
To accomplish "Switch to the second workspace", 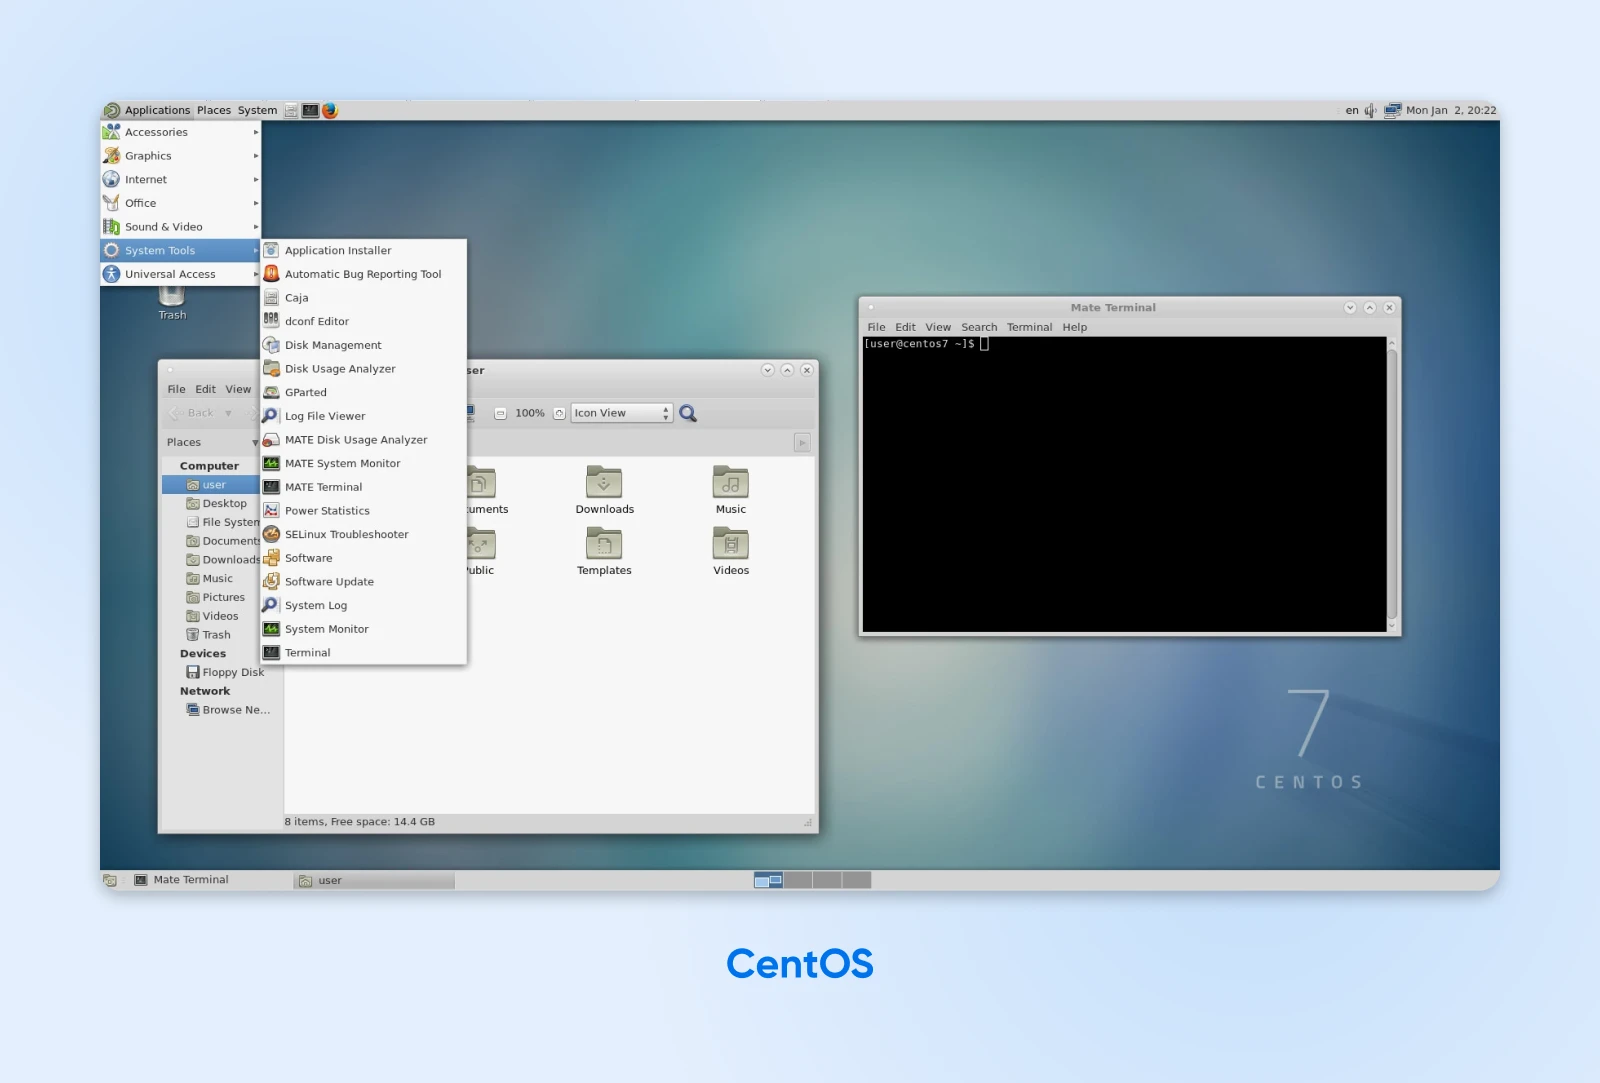I will [x=798, y=880].
